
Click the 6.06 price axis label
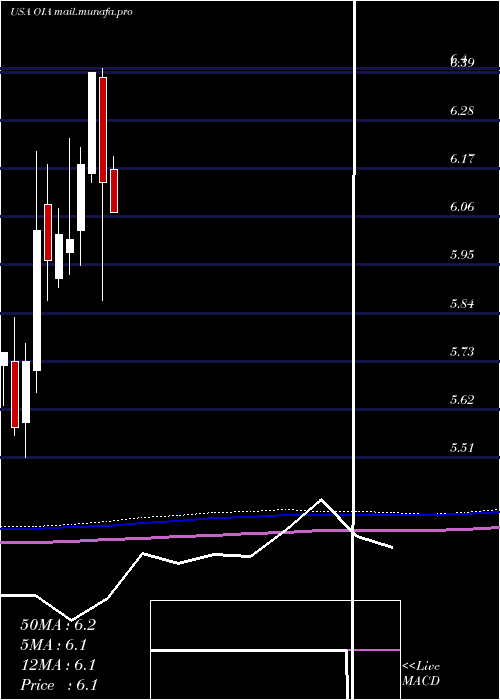[462, 207]
